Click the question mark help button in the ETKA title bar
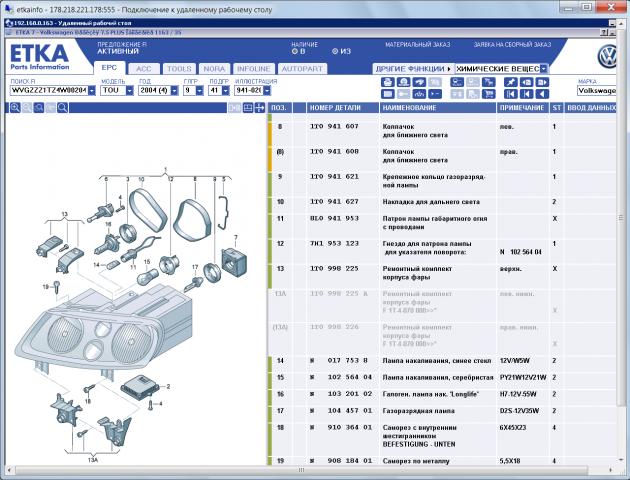 point(604,32)
